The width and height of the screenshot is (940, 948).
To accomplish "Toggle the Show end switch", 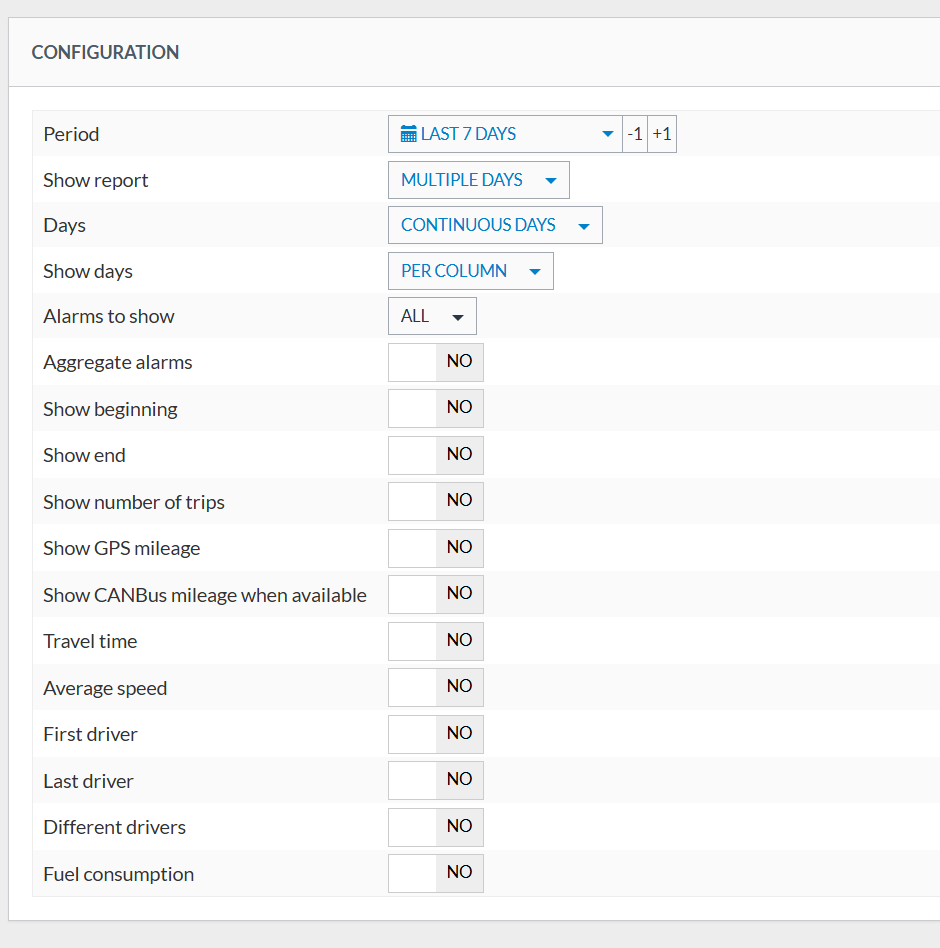I will point(436,455).
